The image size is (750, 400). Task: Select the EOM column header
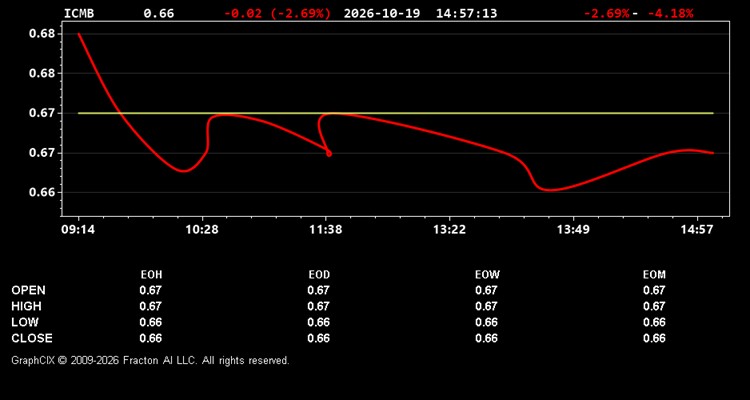(x=654, y=275)
